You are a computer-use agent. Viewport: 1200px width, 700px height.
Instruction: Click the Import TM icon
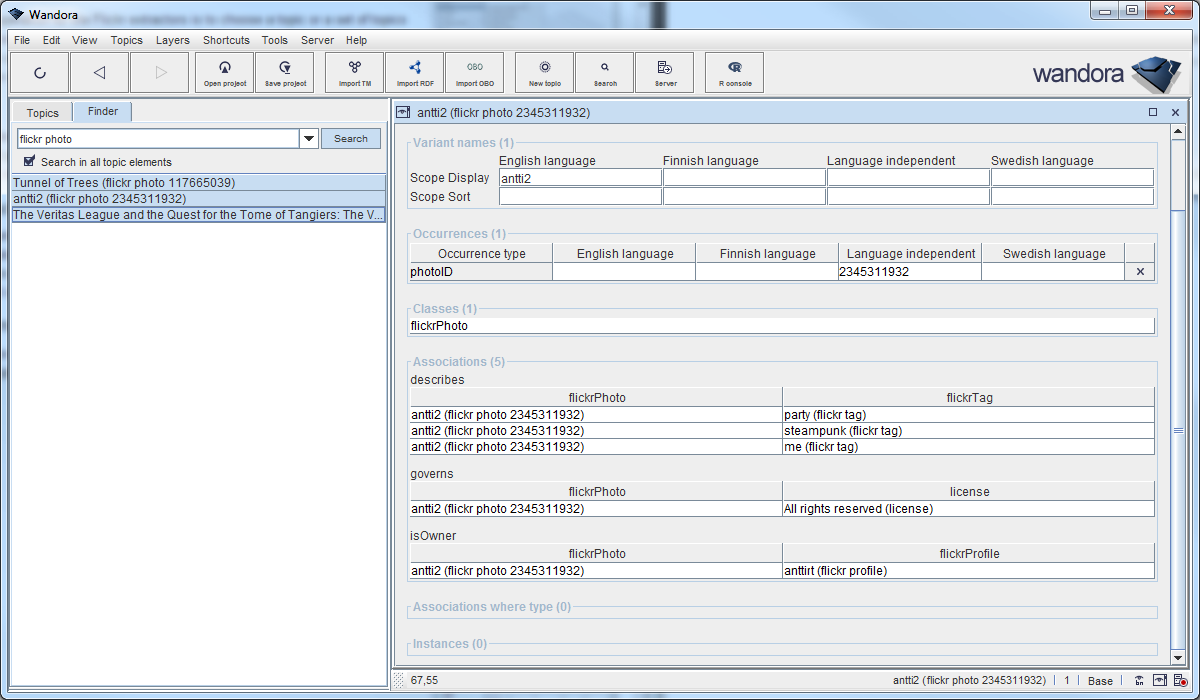point(355,73)
